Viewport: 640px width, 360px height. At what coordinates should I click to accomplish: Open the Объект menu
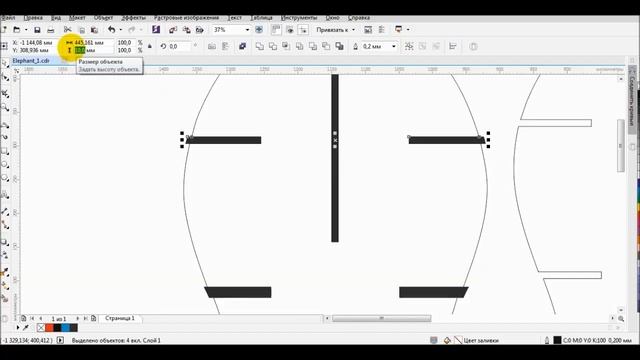(103, 18)
